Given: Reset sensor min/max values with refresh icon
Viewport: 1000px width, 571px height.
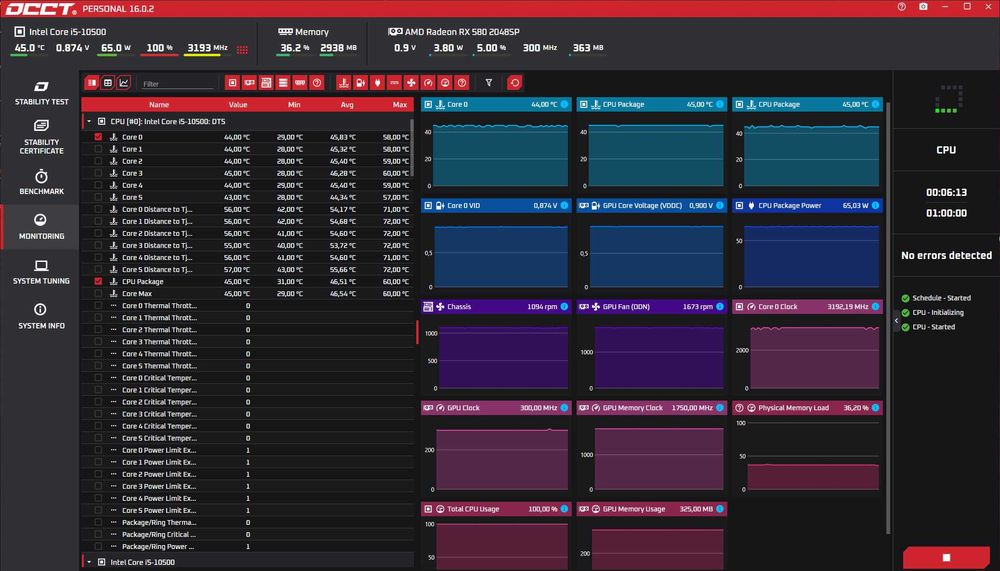Looking at the screenshot, I should (x=515, y=83).
